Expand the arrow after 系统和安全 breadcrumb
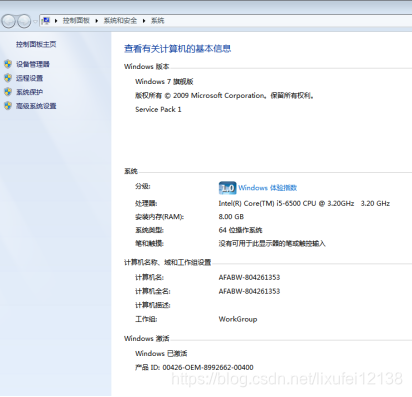 click(x=144, y=21)
